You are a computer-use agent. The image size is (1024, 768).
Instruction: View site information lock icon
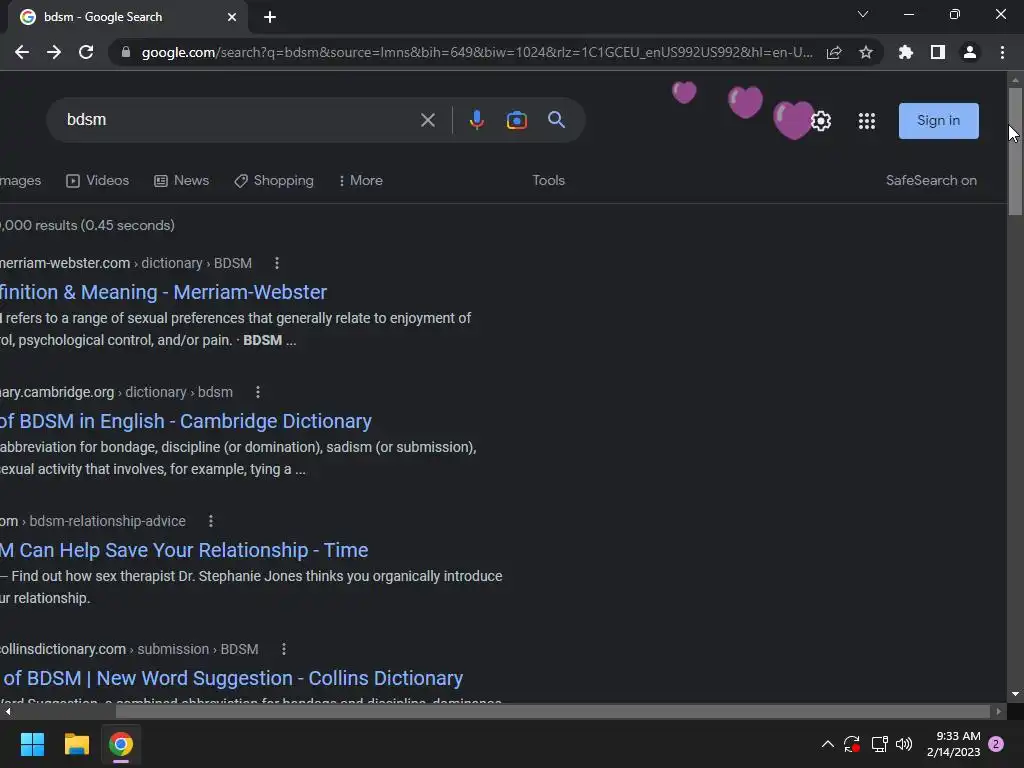coord(126,52)
